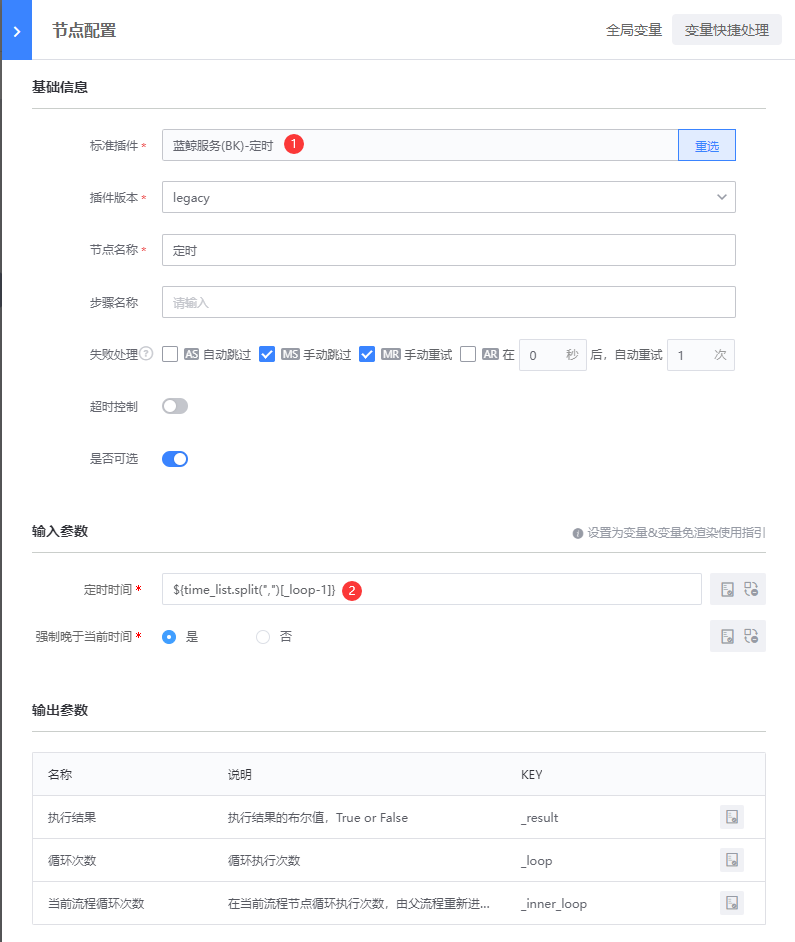Select 是 for 强制晚于当前时间
This screenshot has width=795, height=942.
[x=169, y=637]
